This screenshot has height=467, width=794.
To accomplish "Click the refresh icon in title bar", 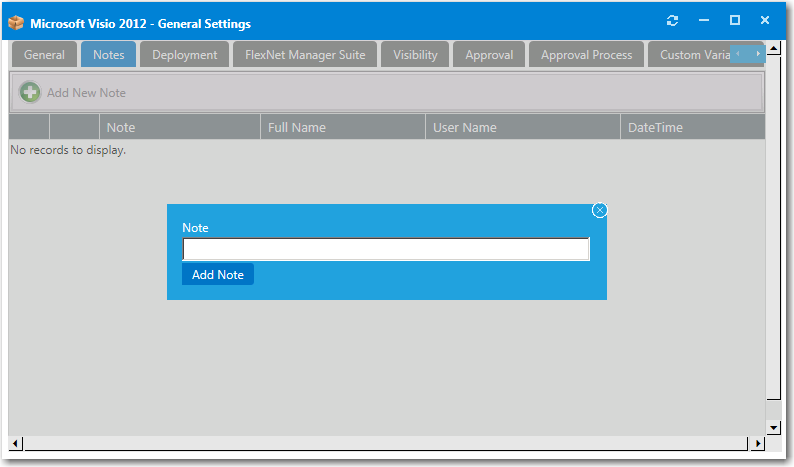I will 673,21.
